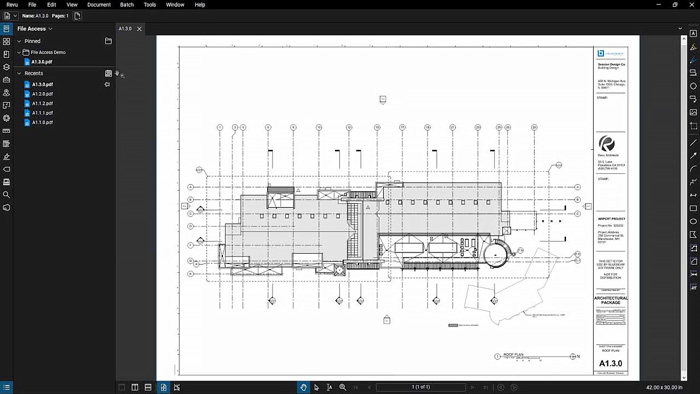
Task: Open the Edit menu
Action: [52, 5]
